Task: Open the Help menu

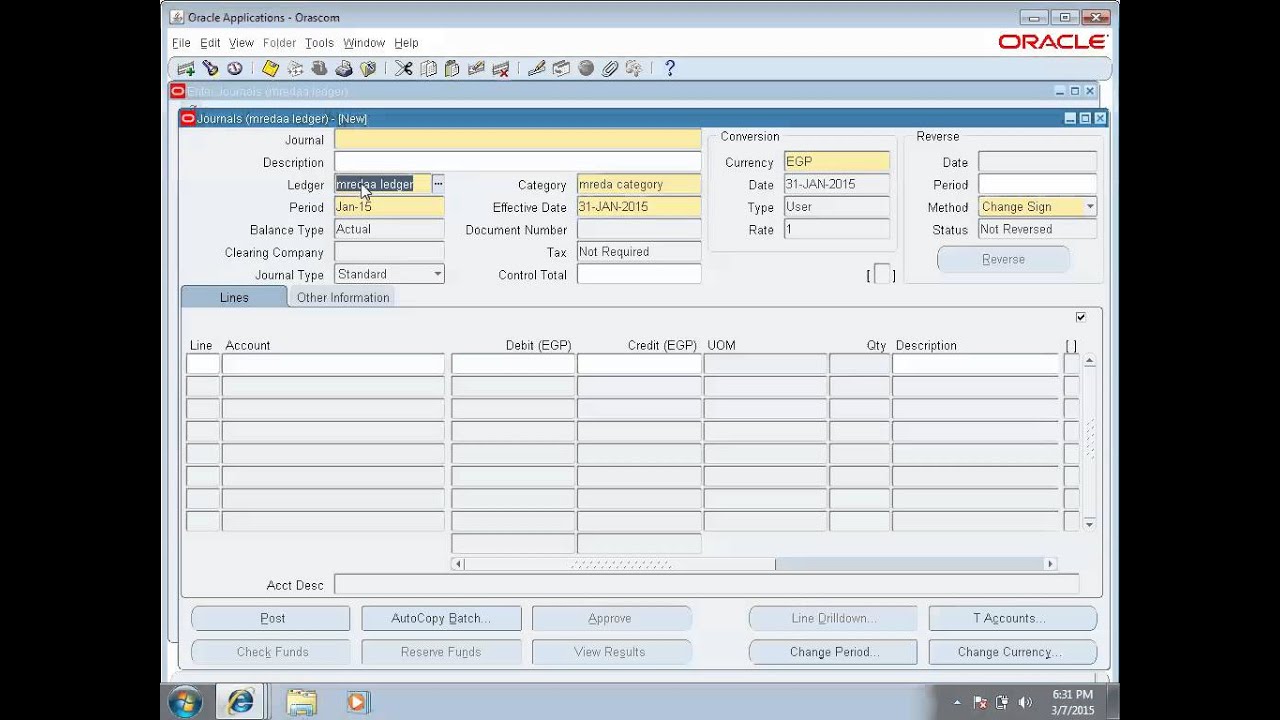Action: coord(406,43)
